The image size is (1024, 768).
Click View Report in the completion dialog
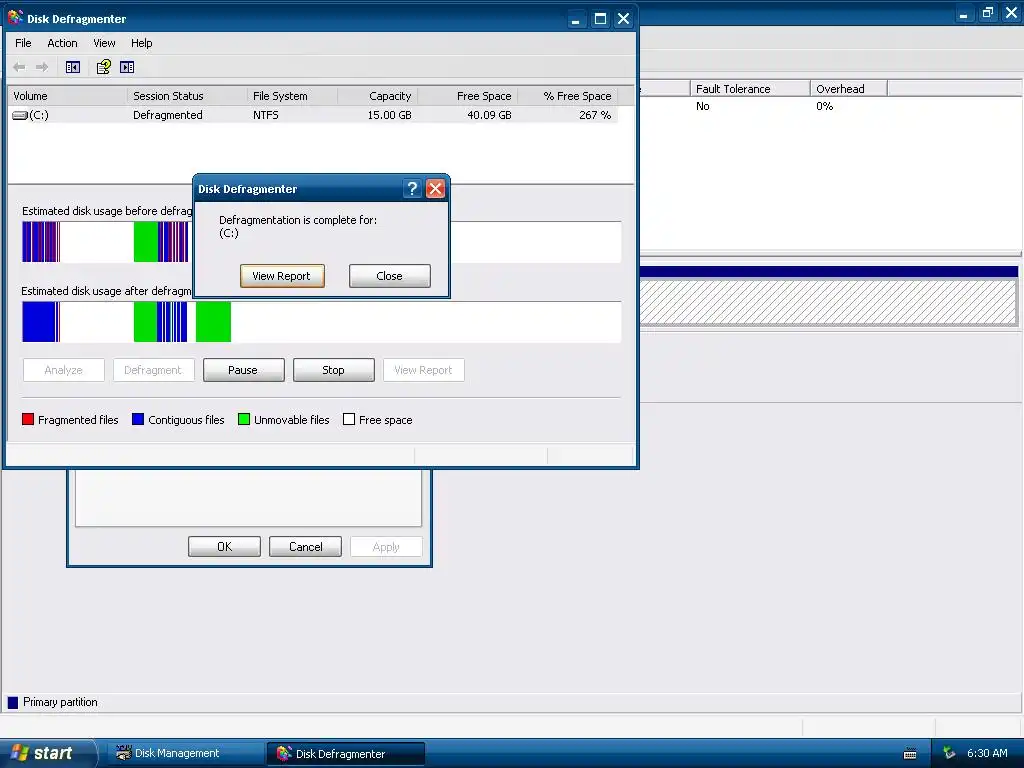281,276
